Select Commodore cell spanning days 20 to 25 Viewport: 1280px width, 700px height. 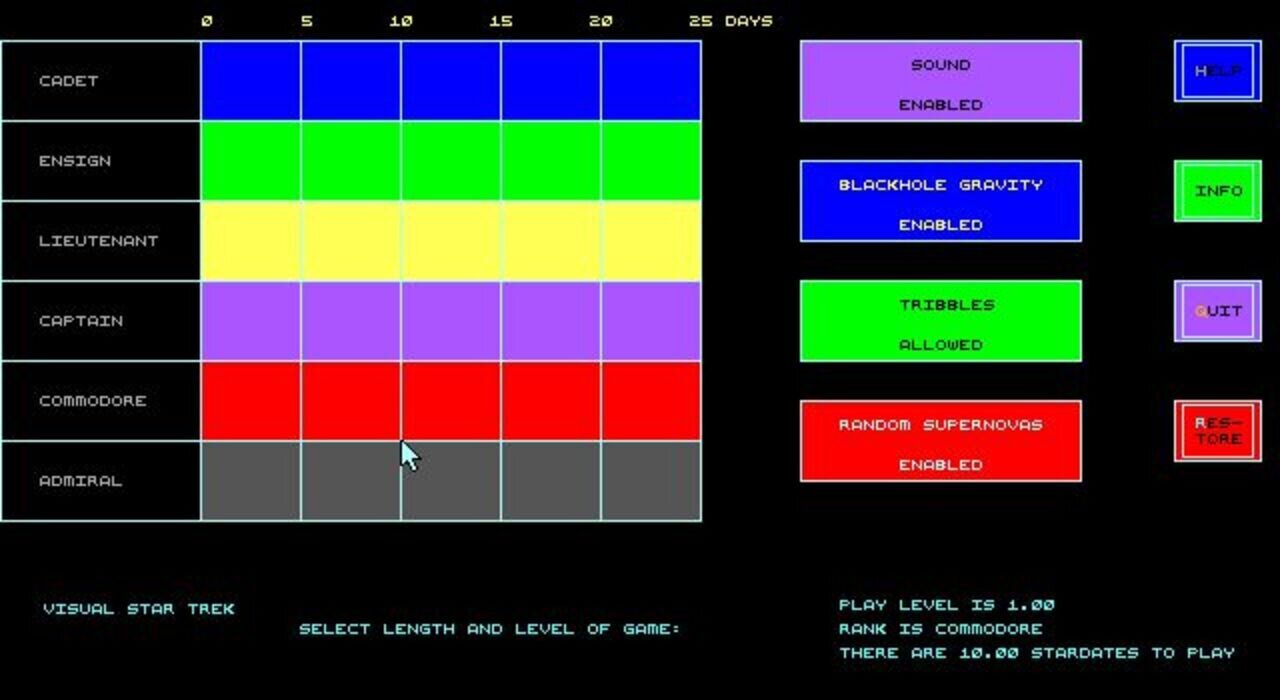(x=651, y=401)
